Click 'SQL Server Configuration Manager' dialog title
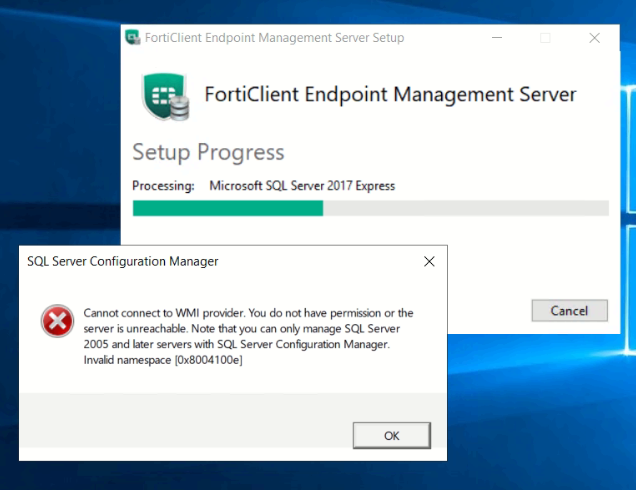Image resolution: width=636 pixels, height=490 pixels. 123,261
